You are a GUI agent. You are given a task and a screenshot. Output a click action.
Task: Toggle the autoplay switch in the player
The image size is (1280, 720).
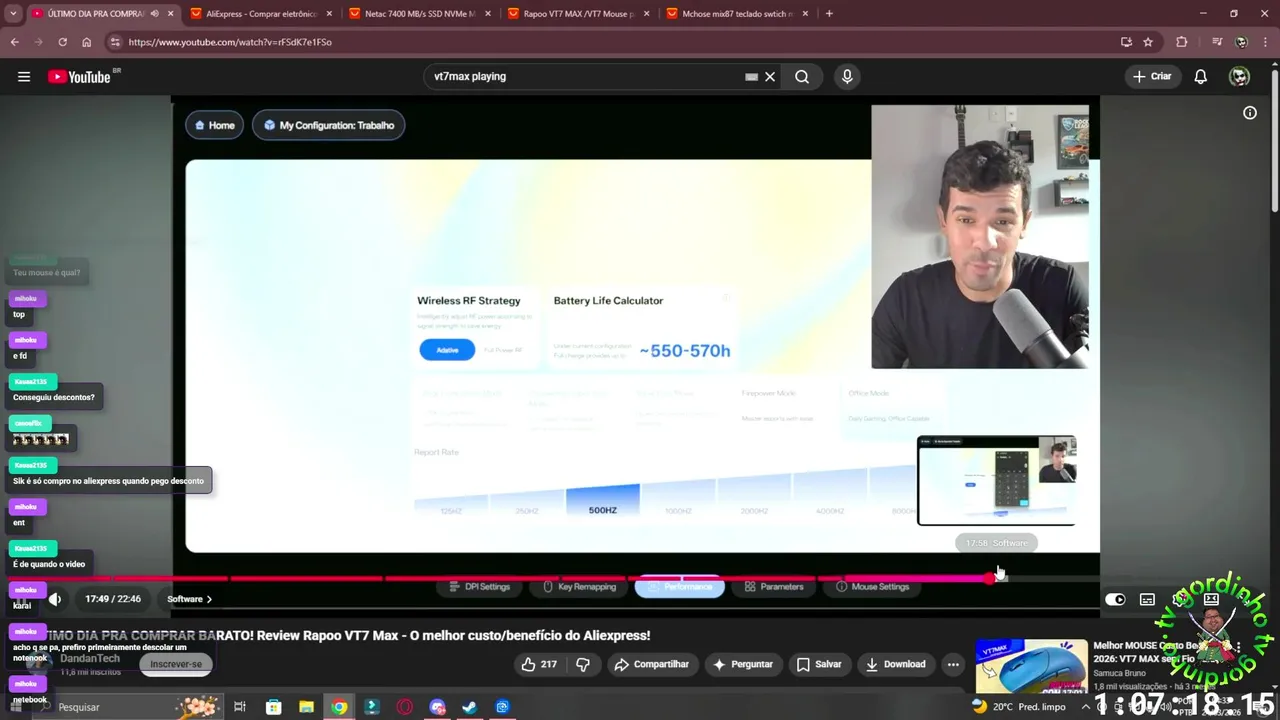tap(1115, 599)
